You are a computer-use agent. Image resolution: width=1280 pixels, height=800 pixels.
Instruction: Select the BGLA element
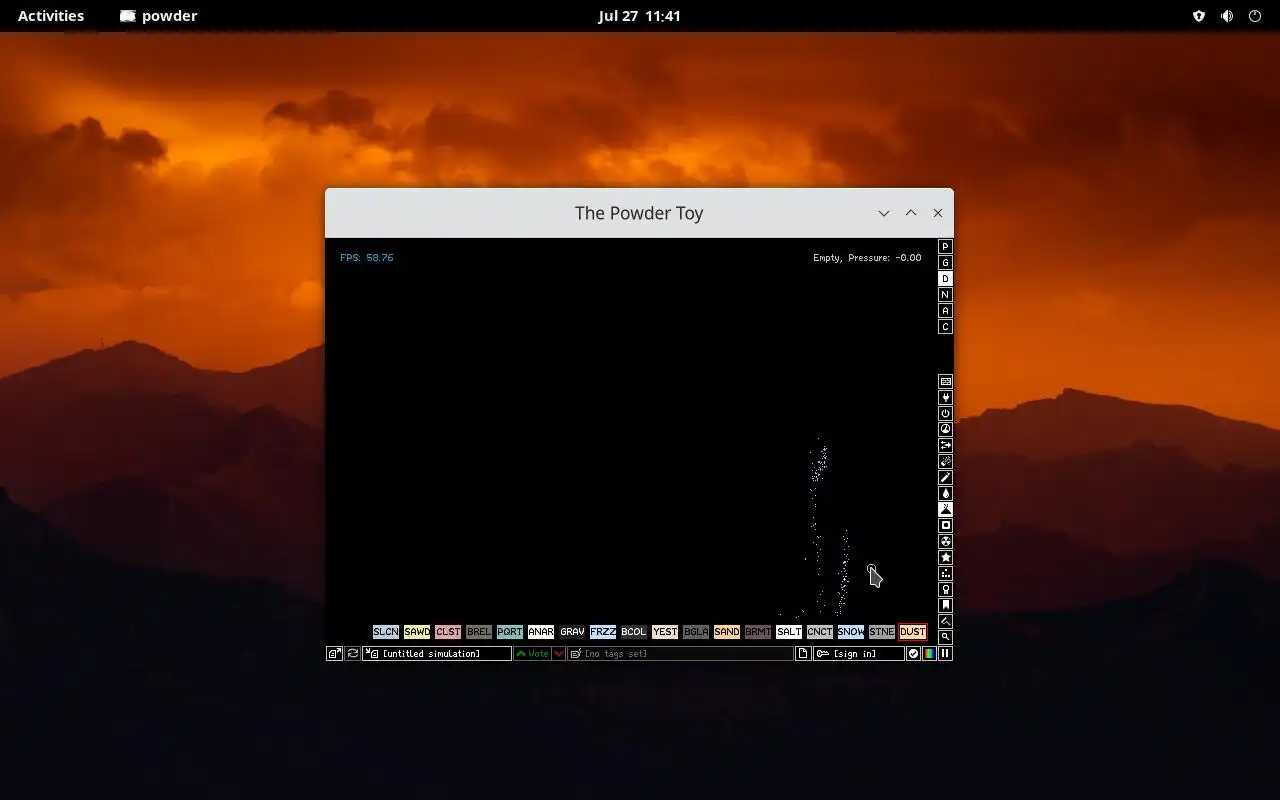696,632
